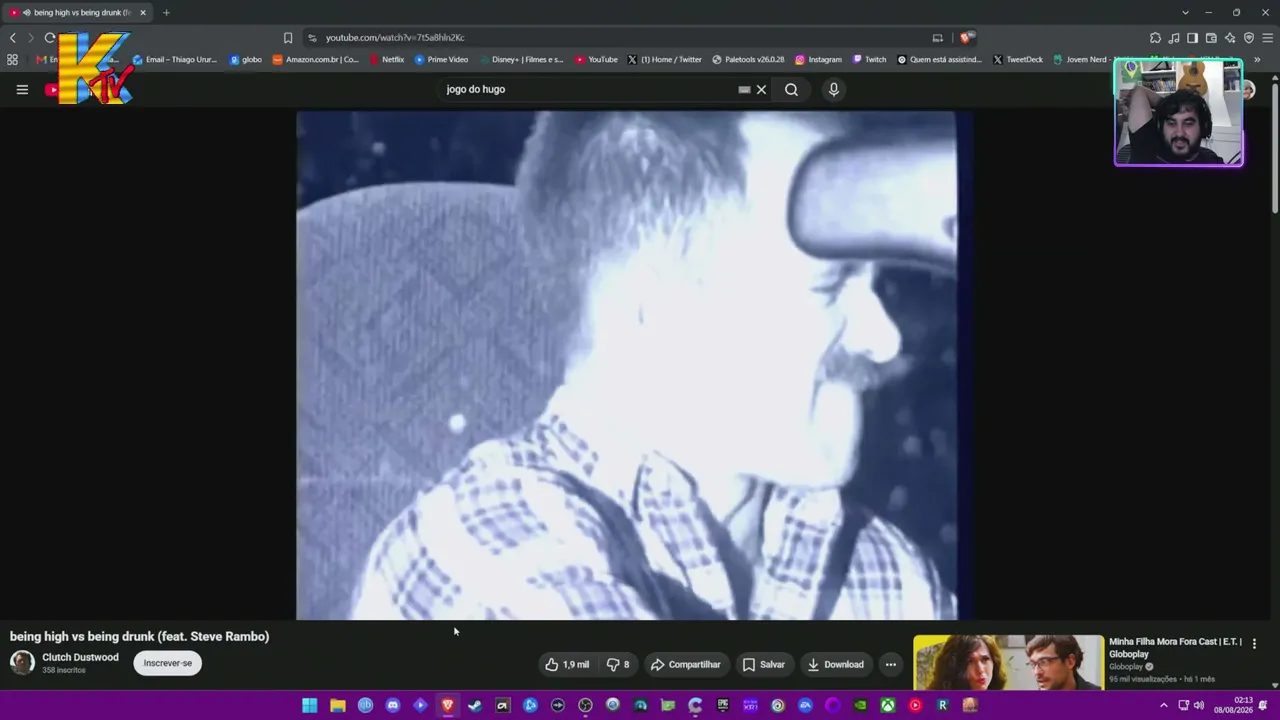Open options menu for Globoplay recommended video
Image resolution: width=1280 pixels, height=720 pixels.
[x=1254, y=644]
